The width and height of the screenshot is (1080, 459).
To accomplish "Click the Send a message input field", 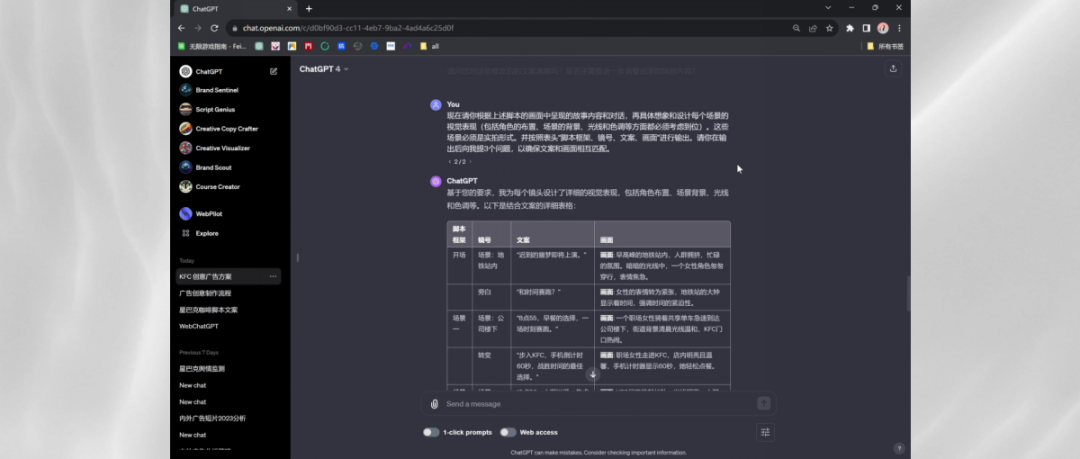I will coord(598,404).
